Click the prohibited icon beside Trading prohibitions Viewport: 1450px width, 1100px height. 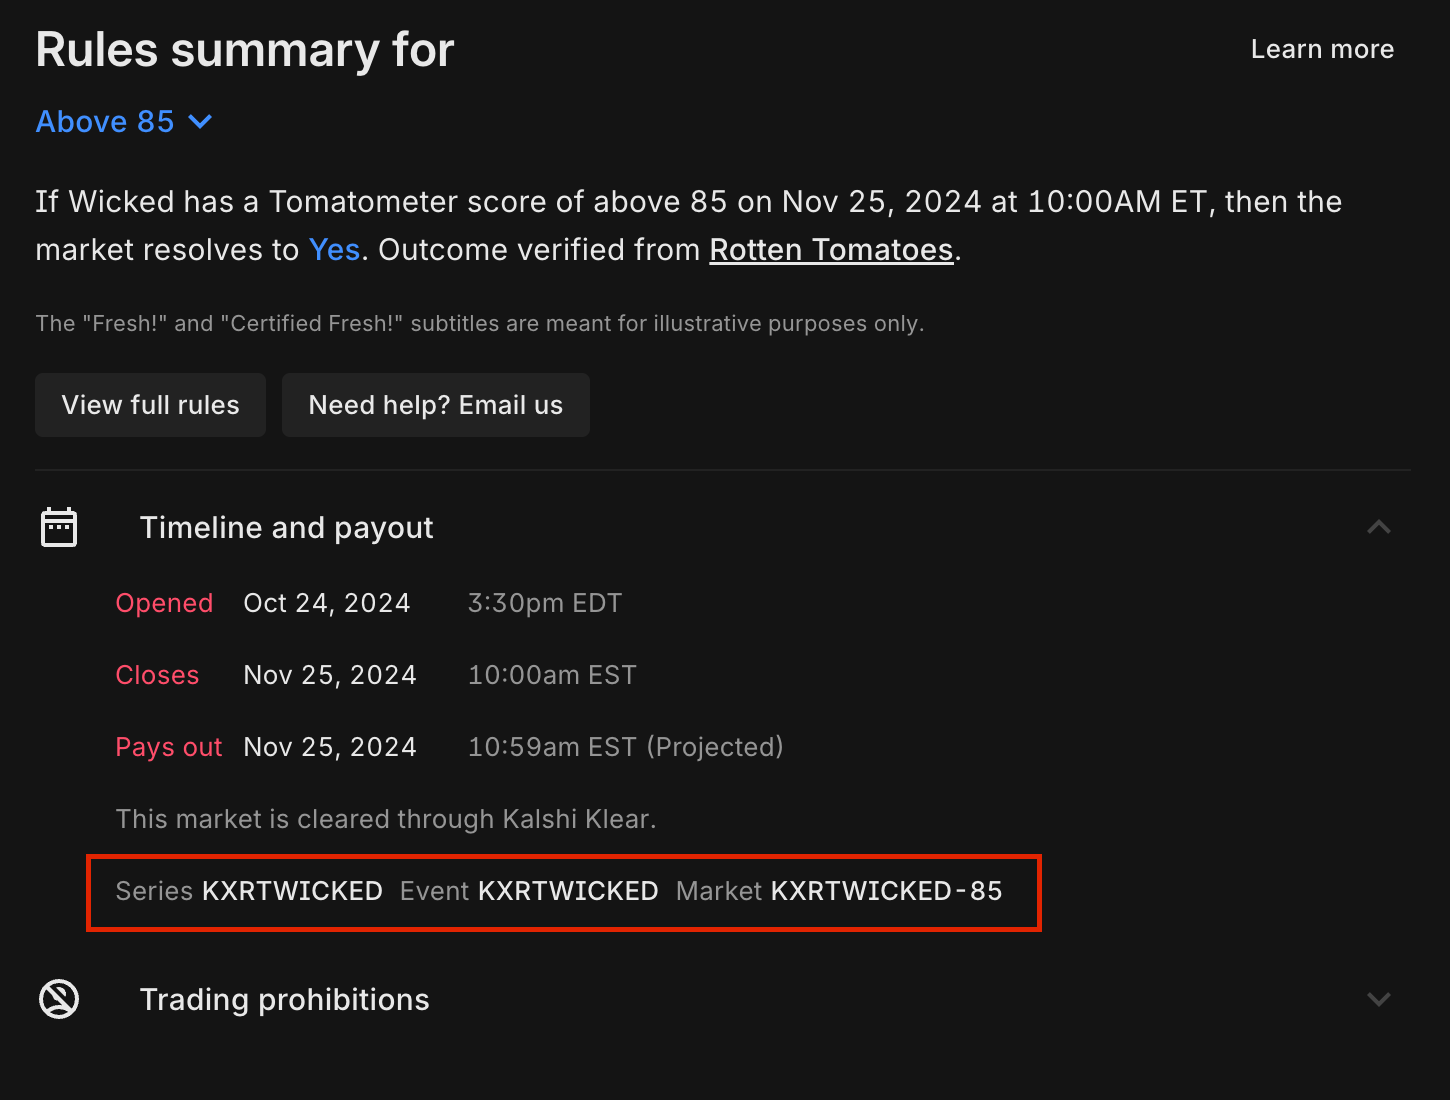(59, 999)
